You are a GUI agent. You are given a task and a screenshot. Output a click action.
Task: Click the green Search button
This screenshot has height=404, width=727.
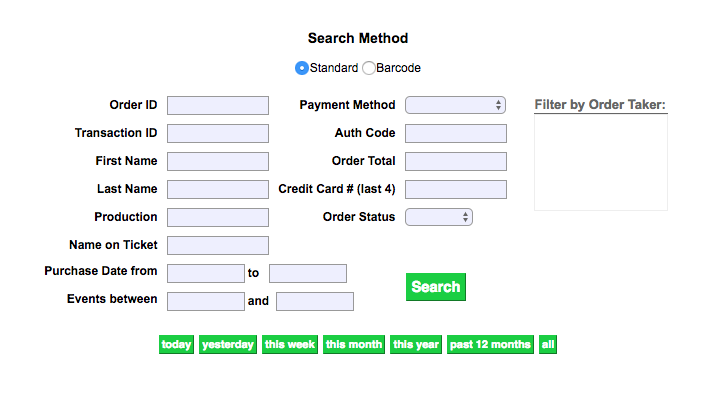(436, 287)
